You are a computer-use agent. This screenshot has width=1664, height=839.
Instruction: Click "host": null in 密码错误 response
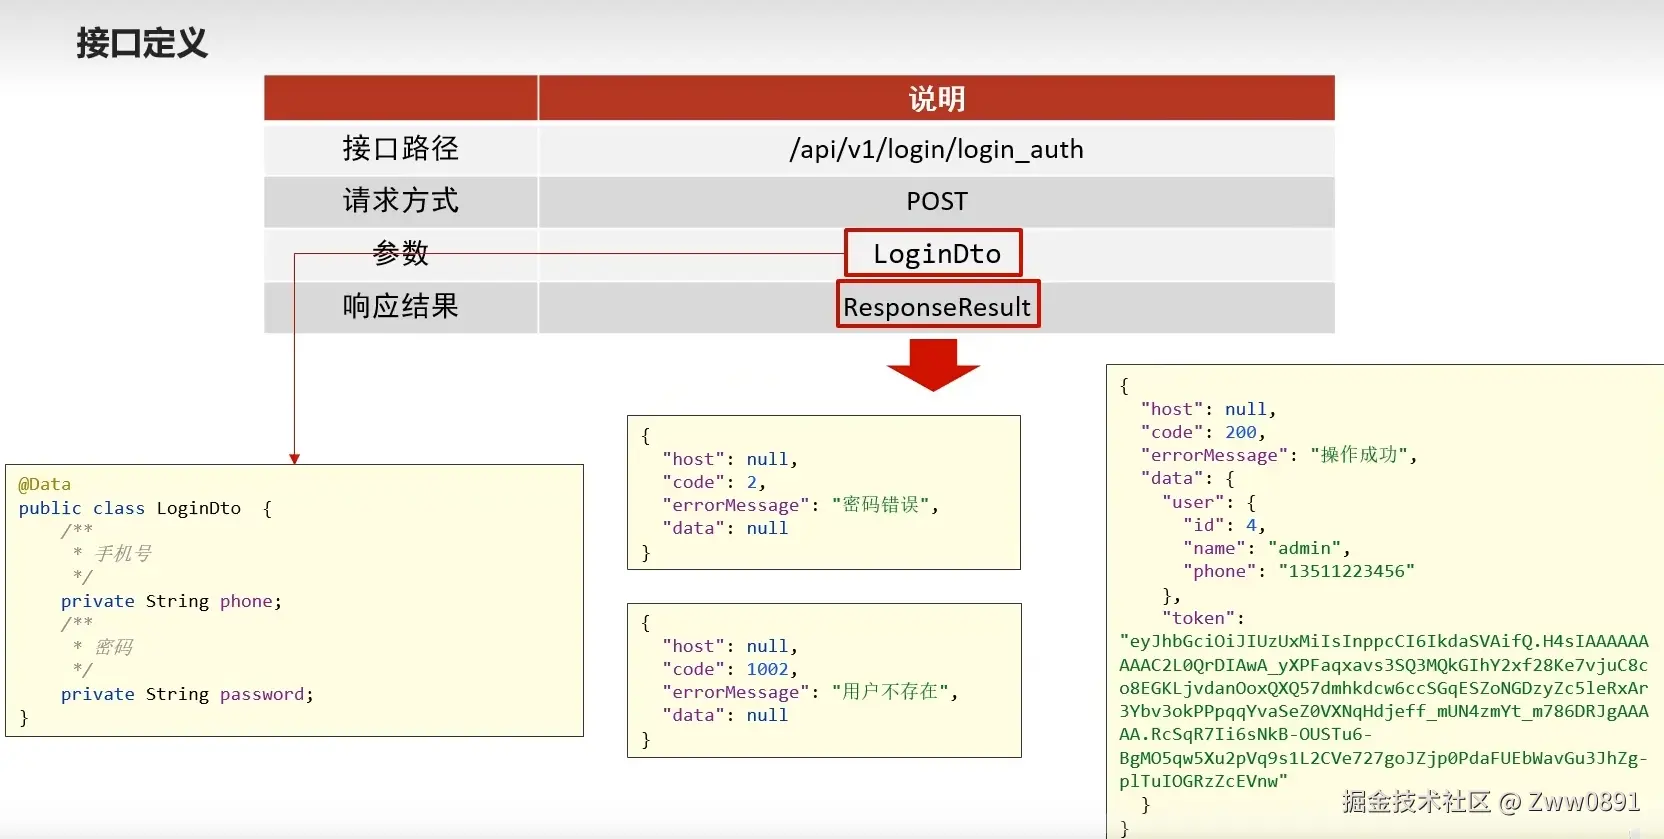coord(730,459)
